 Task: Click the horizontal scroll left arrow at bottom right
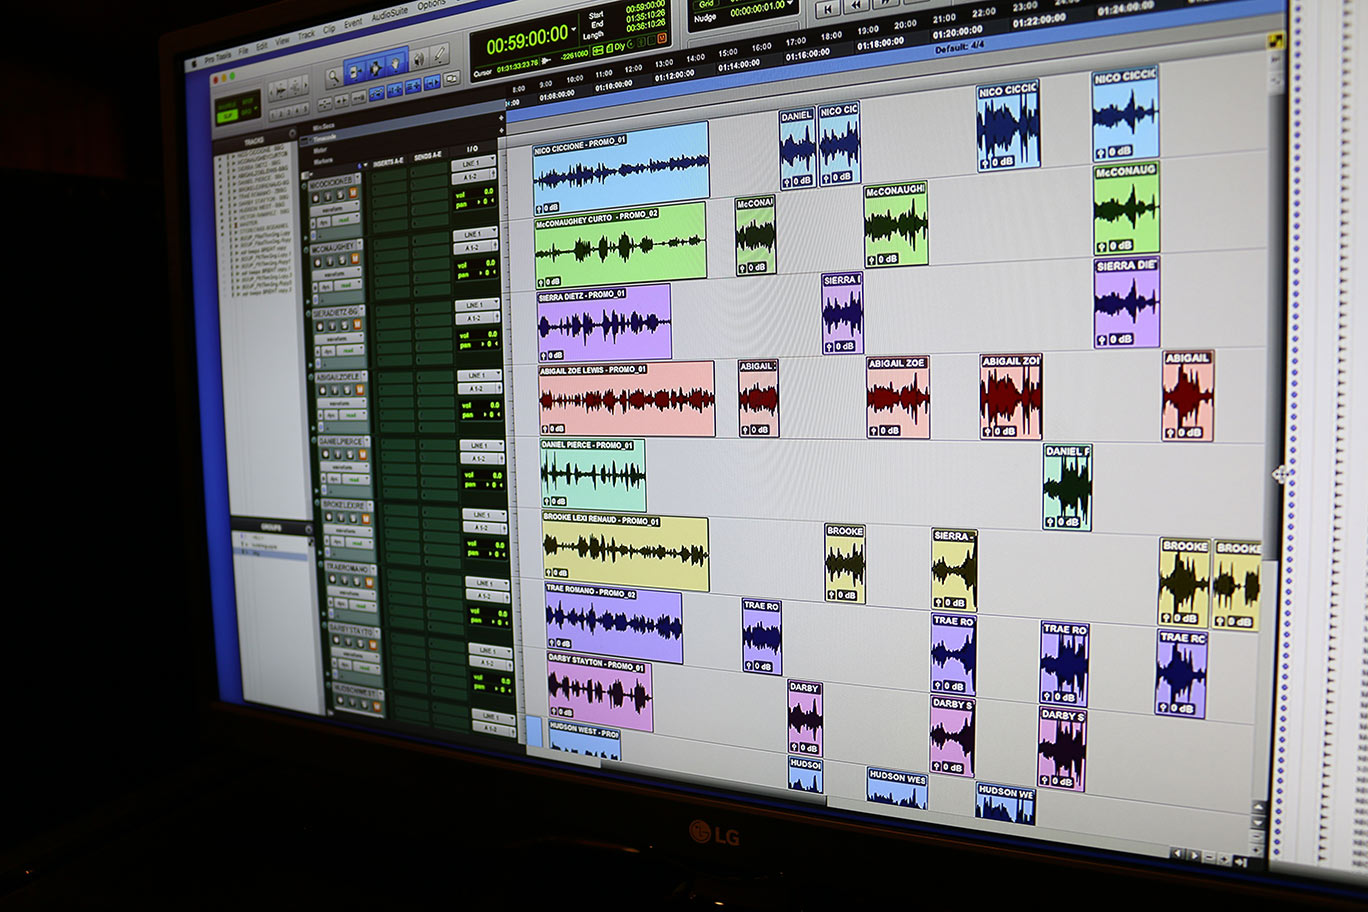pos(1177,853)
